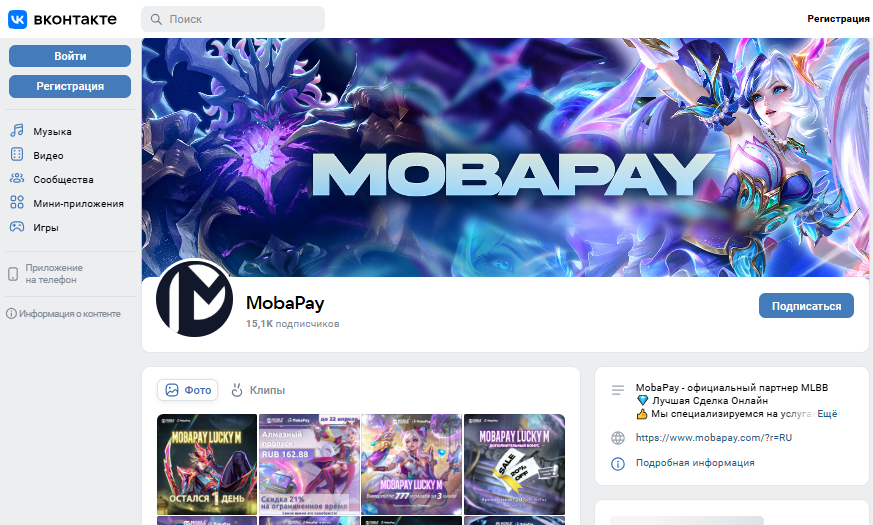Click the phone app icon

click(13, 274)
